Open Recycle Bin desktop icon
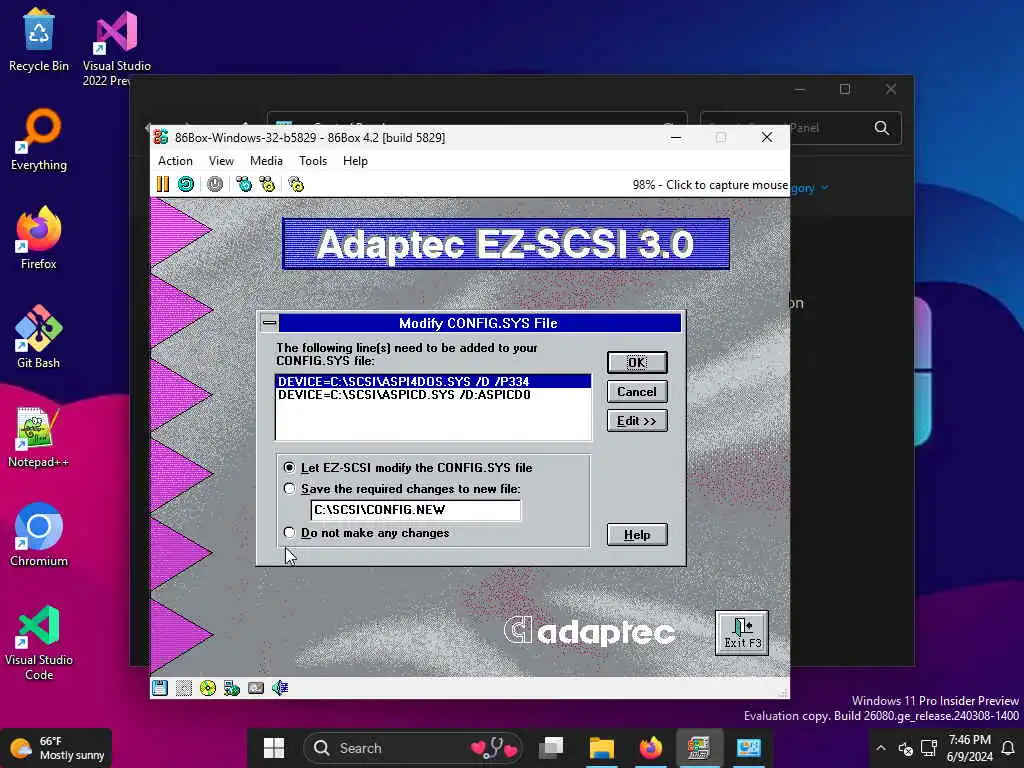Viewport: 1024px width, 768px height. coord(39,40)
